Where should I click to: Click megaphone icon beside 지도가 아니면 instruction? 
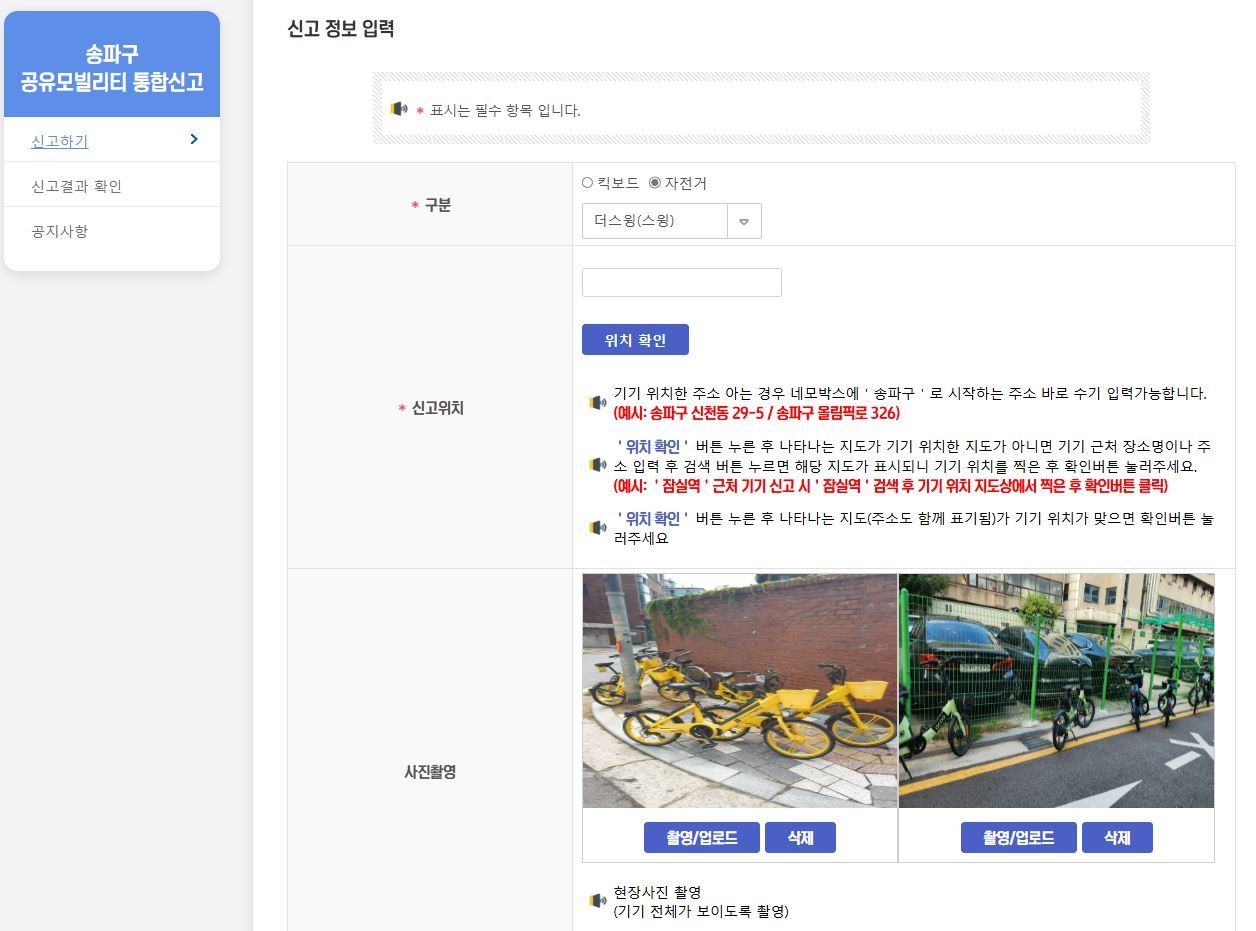[x=598, y=465]
